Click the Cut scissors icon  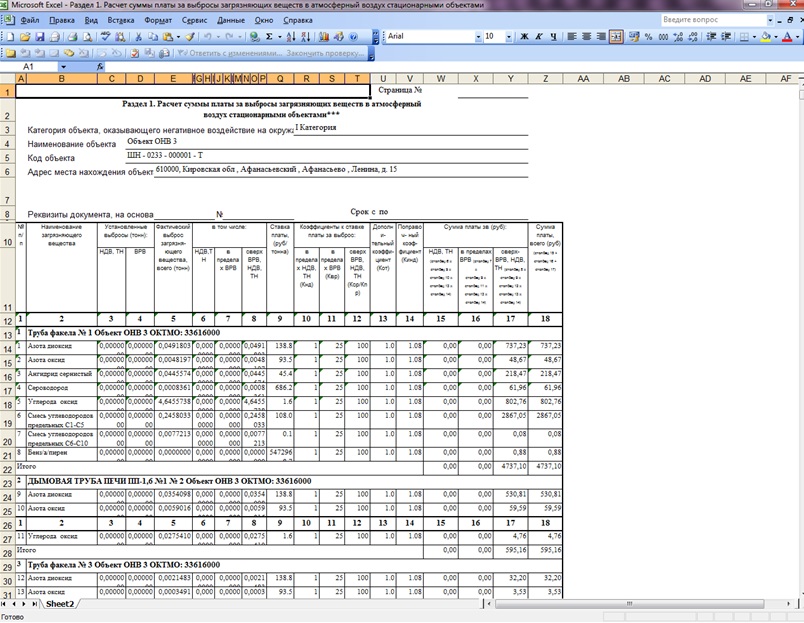click(x=138, y=36)
